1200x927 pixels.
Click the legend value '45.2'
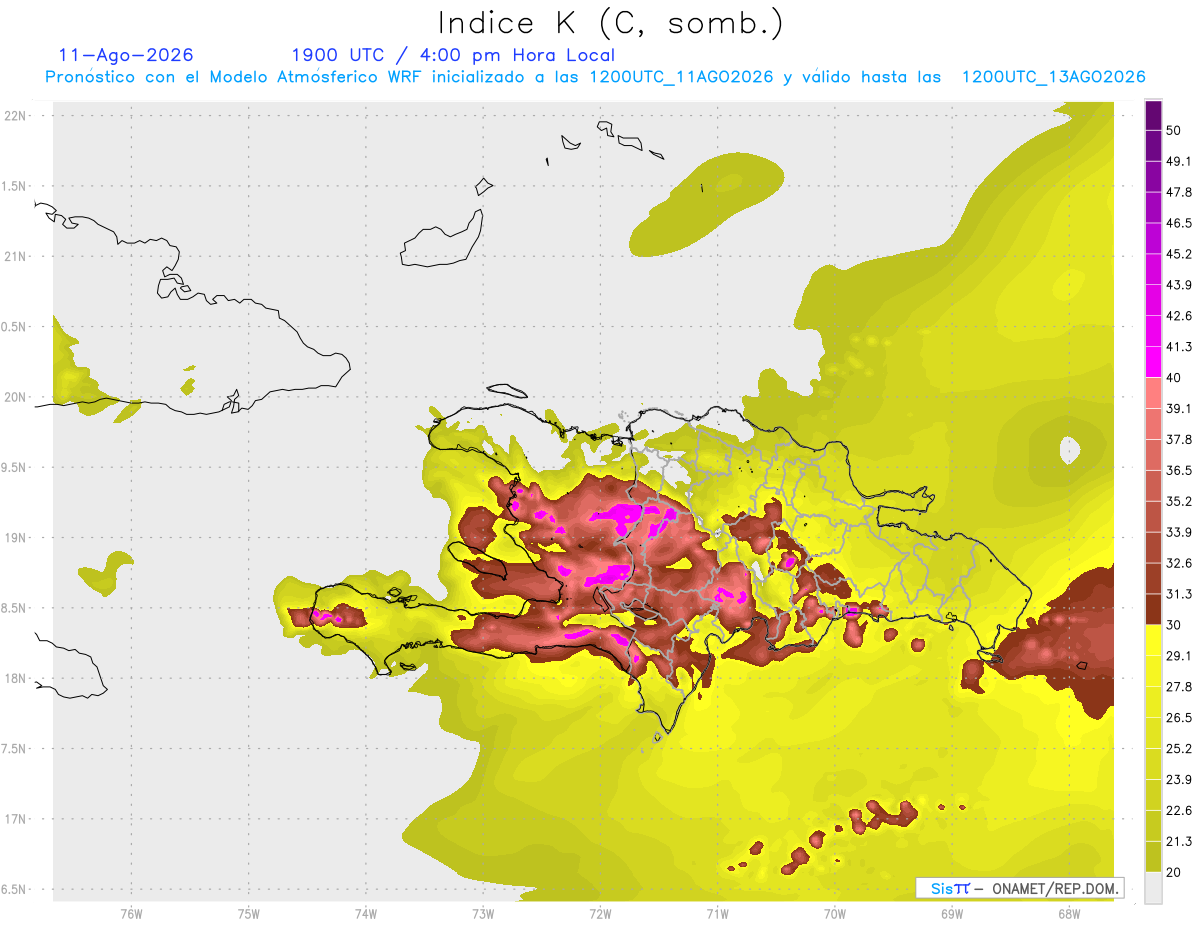(1179, 254)
